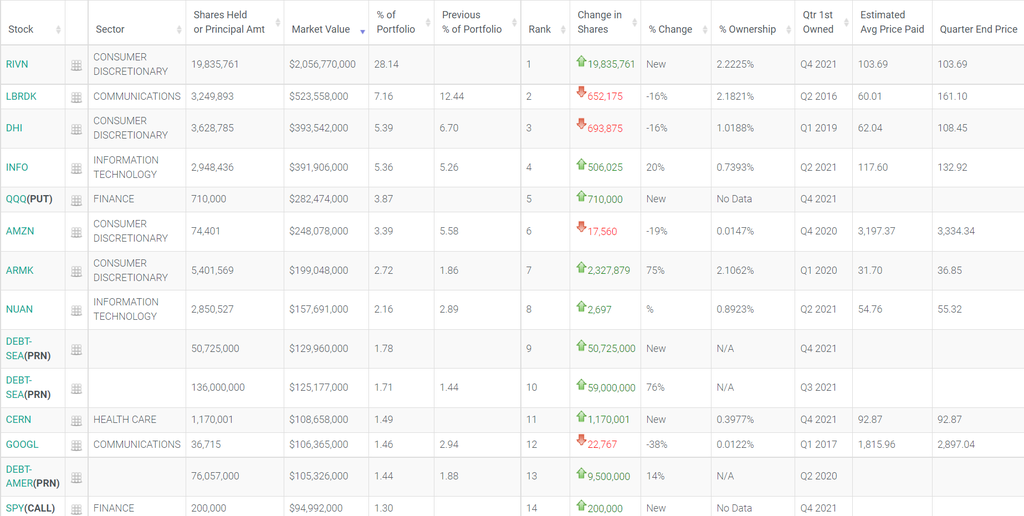Click the grid icon in CERN row
Image resolution: width=1024 pixels, height=516 pixels.
tap(76, 420)
